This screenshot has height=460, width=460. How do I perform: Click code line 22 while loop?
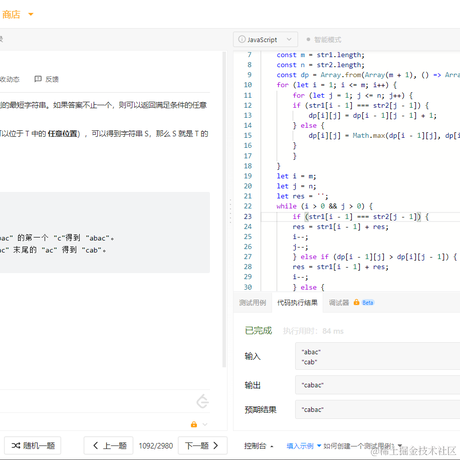(324, 206)
